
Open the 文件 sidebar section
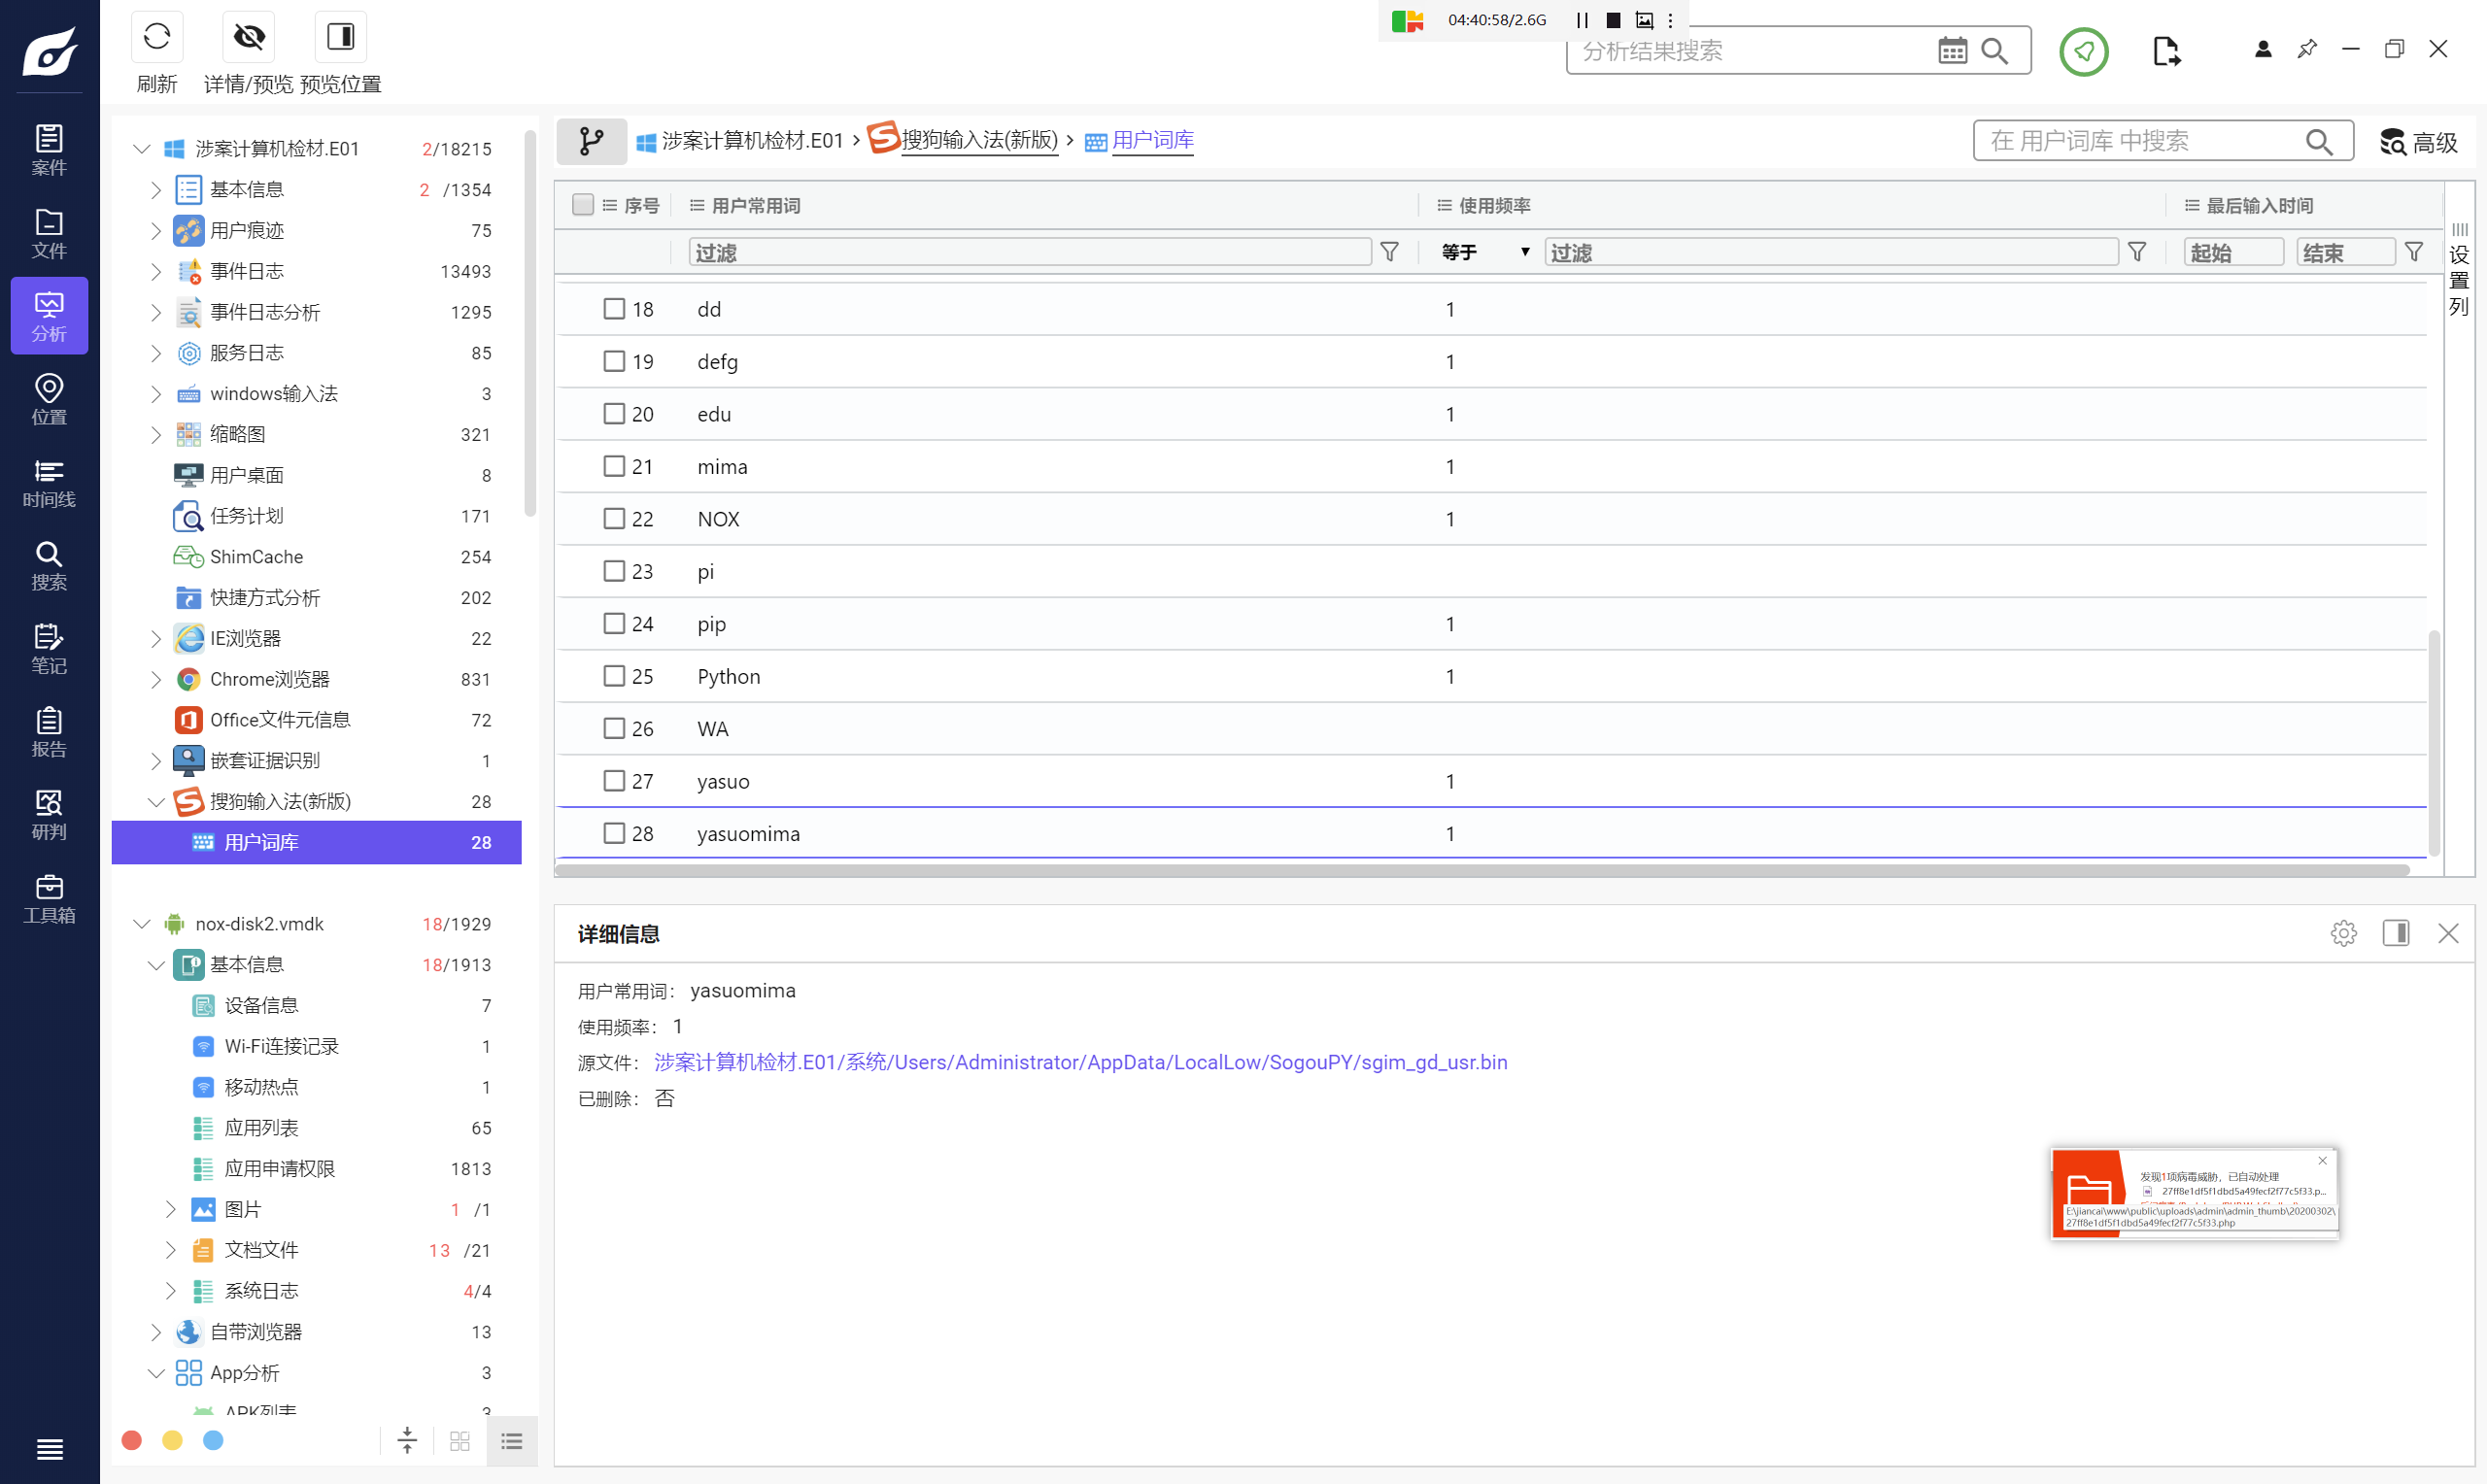tap(49, 233)
